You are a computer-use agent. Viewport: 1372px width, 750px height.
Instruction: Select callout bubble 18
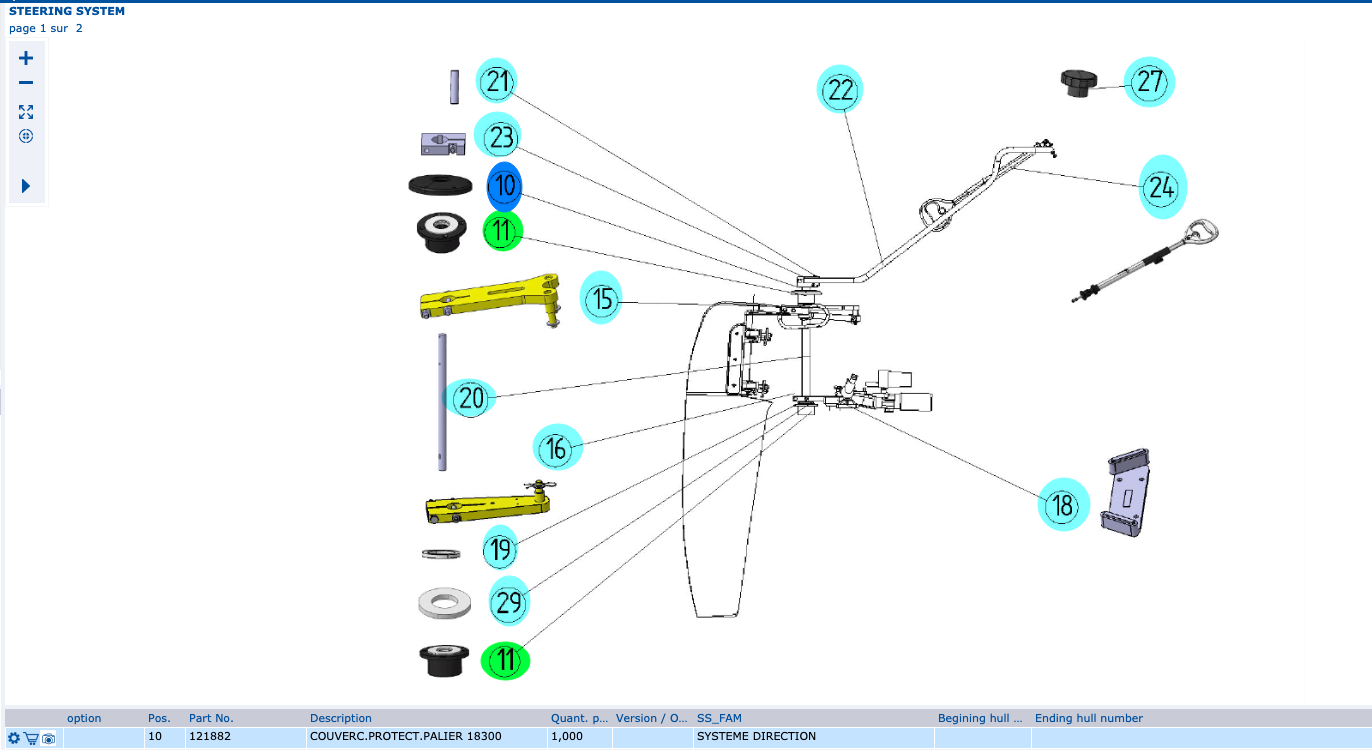coord(1063,505)
